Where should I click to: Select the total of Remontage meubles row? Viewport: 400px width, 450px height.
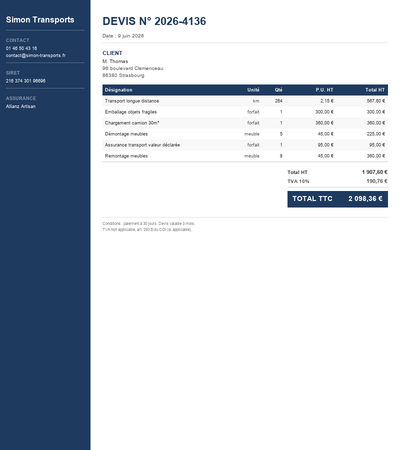pyautogui.click(x=376, y=156)
